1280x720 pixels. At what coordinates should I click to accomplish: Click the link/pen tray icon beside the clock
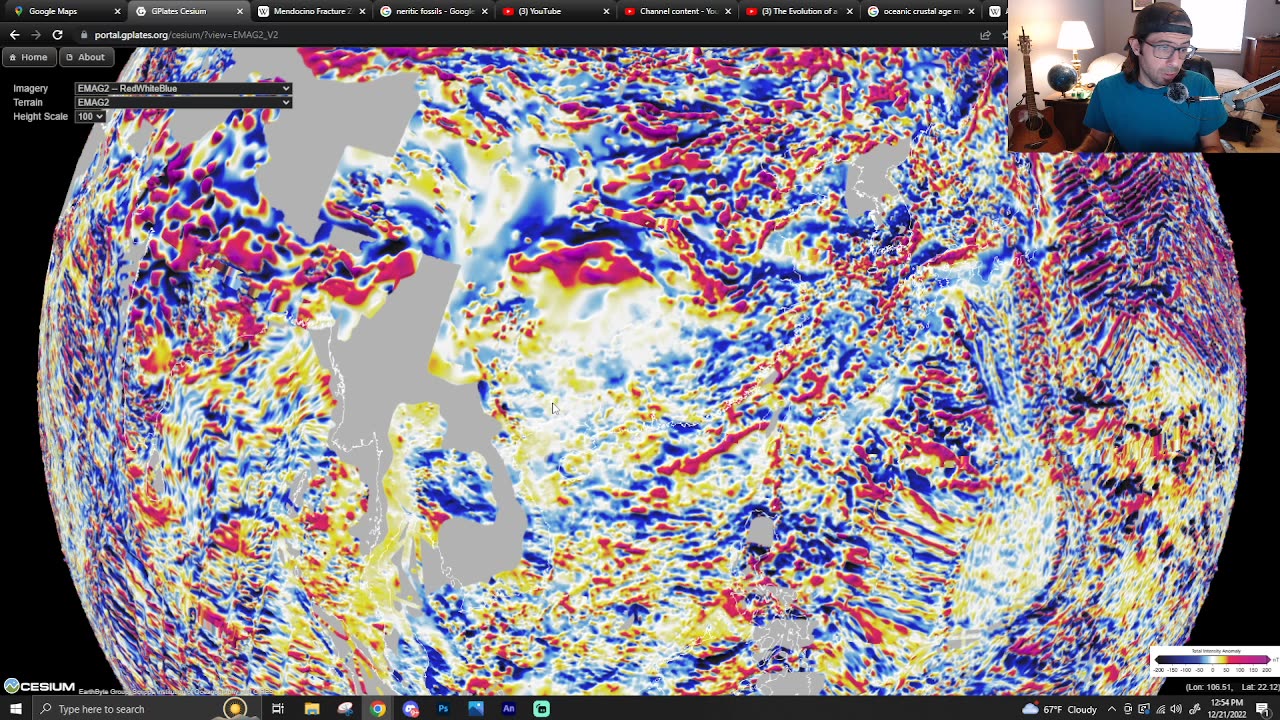point(1194,709)
